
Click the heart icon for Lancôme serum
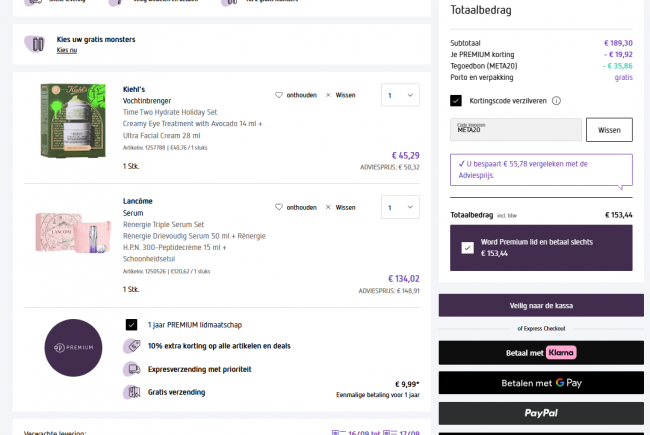[279, 207]
